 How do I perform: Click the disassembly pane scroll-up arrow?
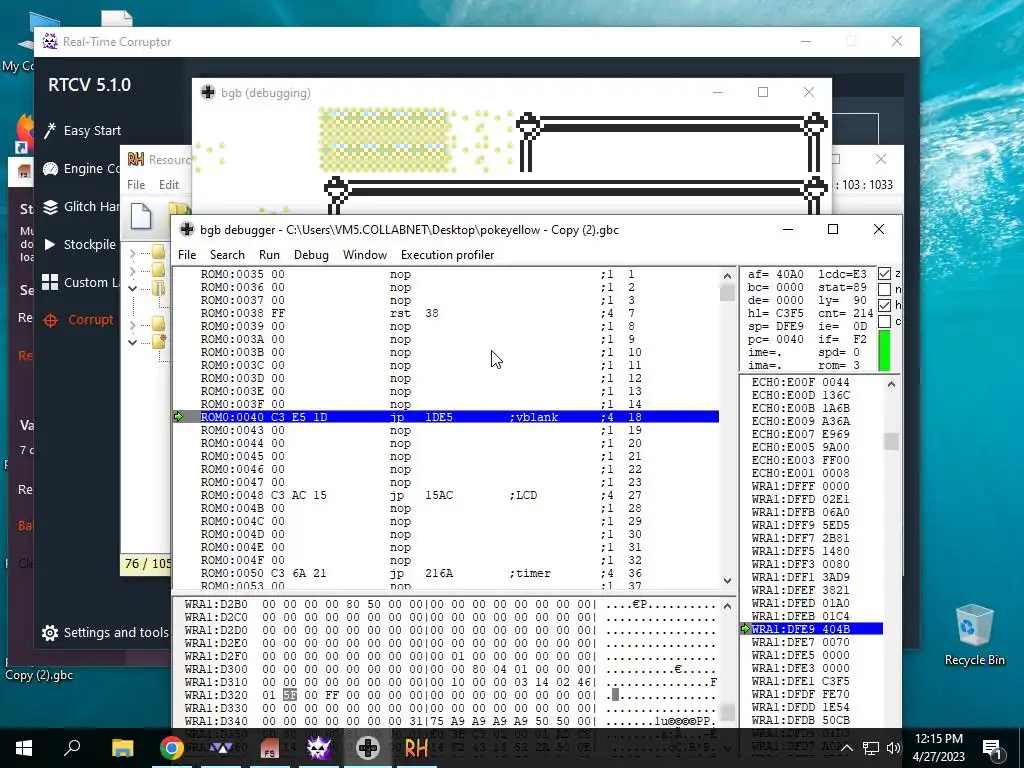point(727,276)
